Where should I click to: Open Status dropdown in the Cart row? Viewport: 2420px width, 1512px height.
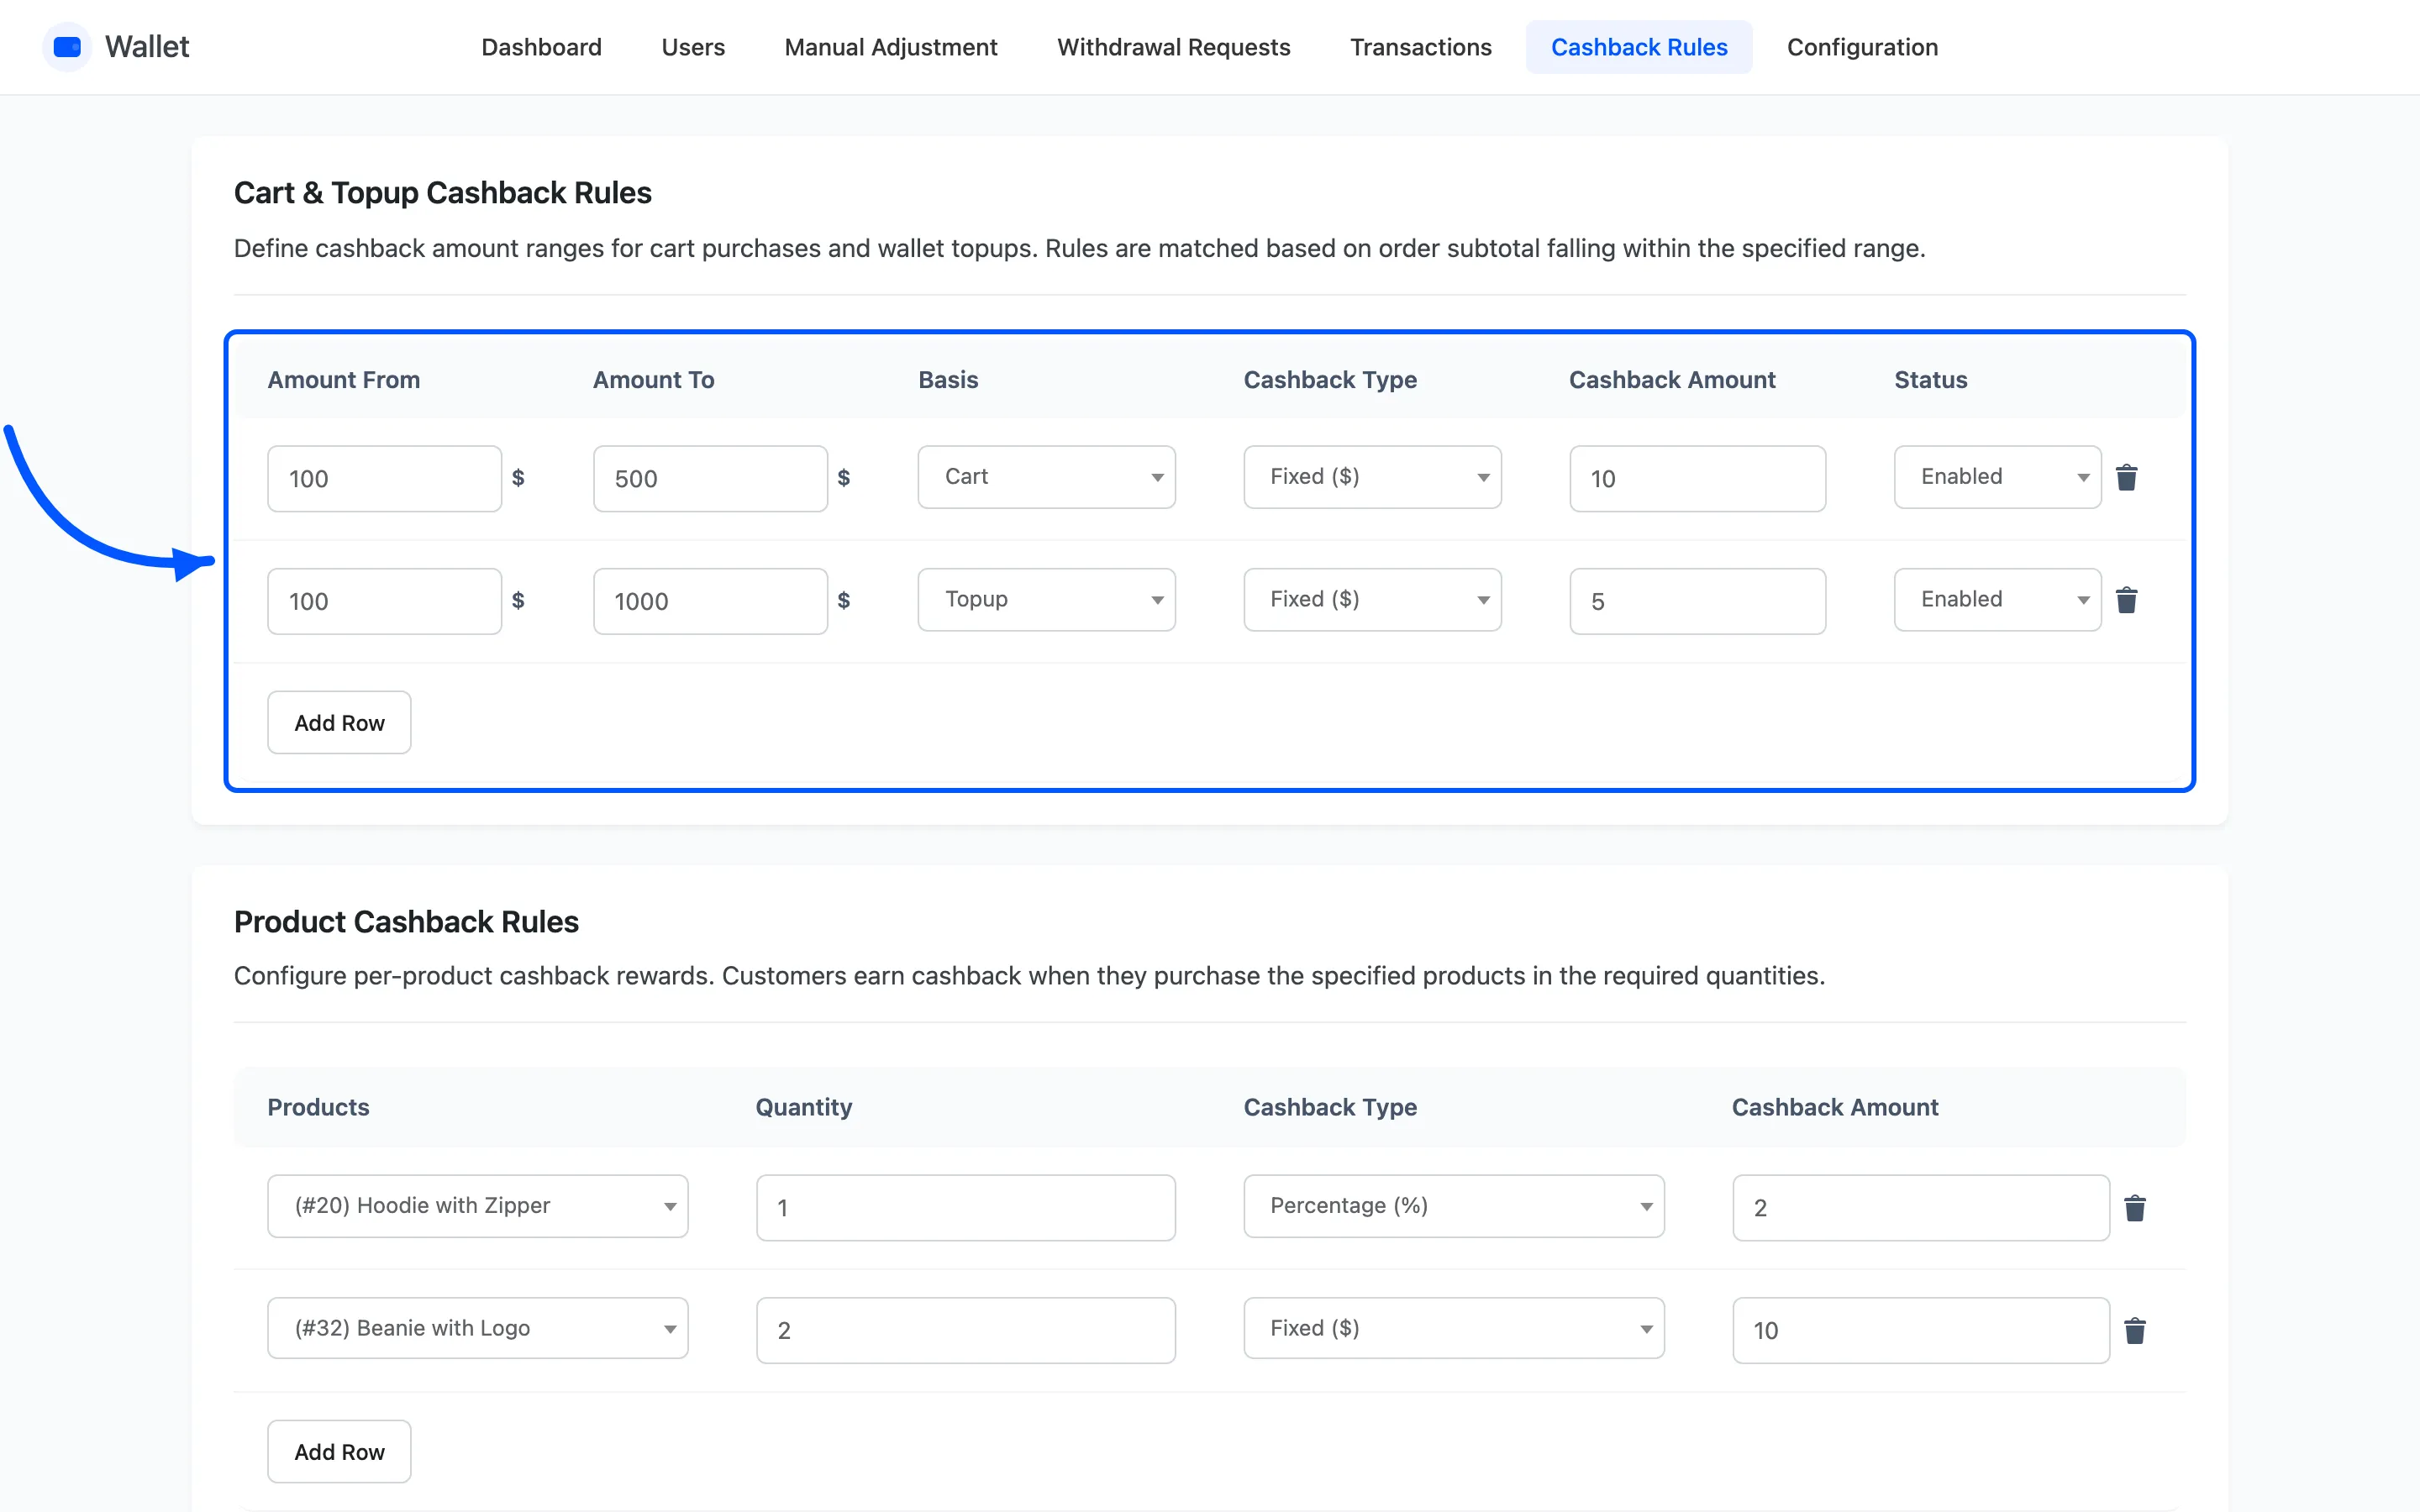(x=1997, y=477)
